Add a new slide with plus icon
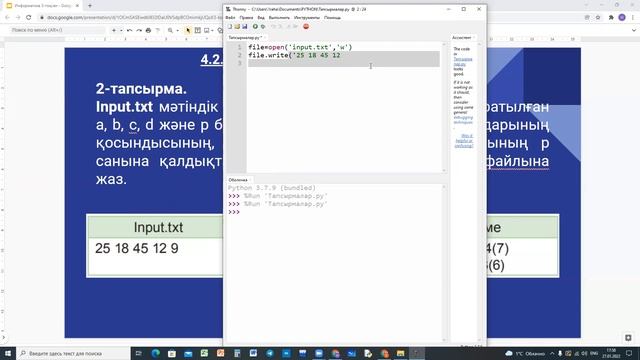Screen dimensions: 640x360 [x=114, y=30]
